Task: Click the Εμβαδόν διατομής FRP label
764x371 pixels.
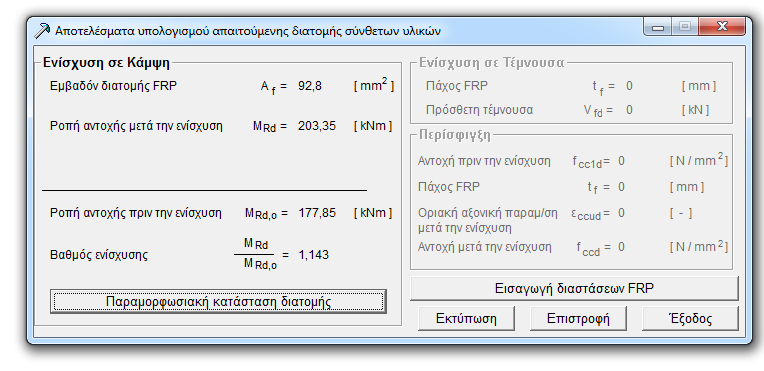Action: [114, 86]
